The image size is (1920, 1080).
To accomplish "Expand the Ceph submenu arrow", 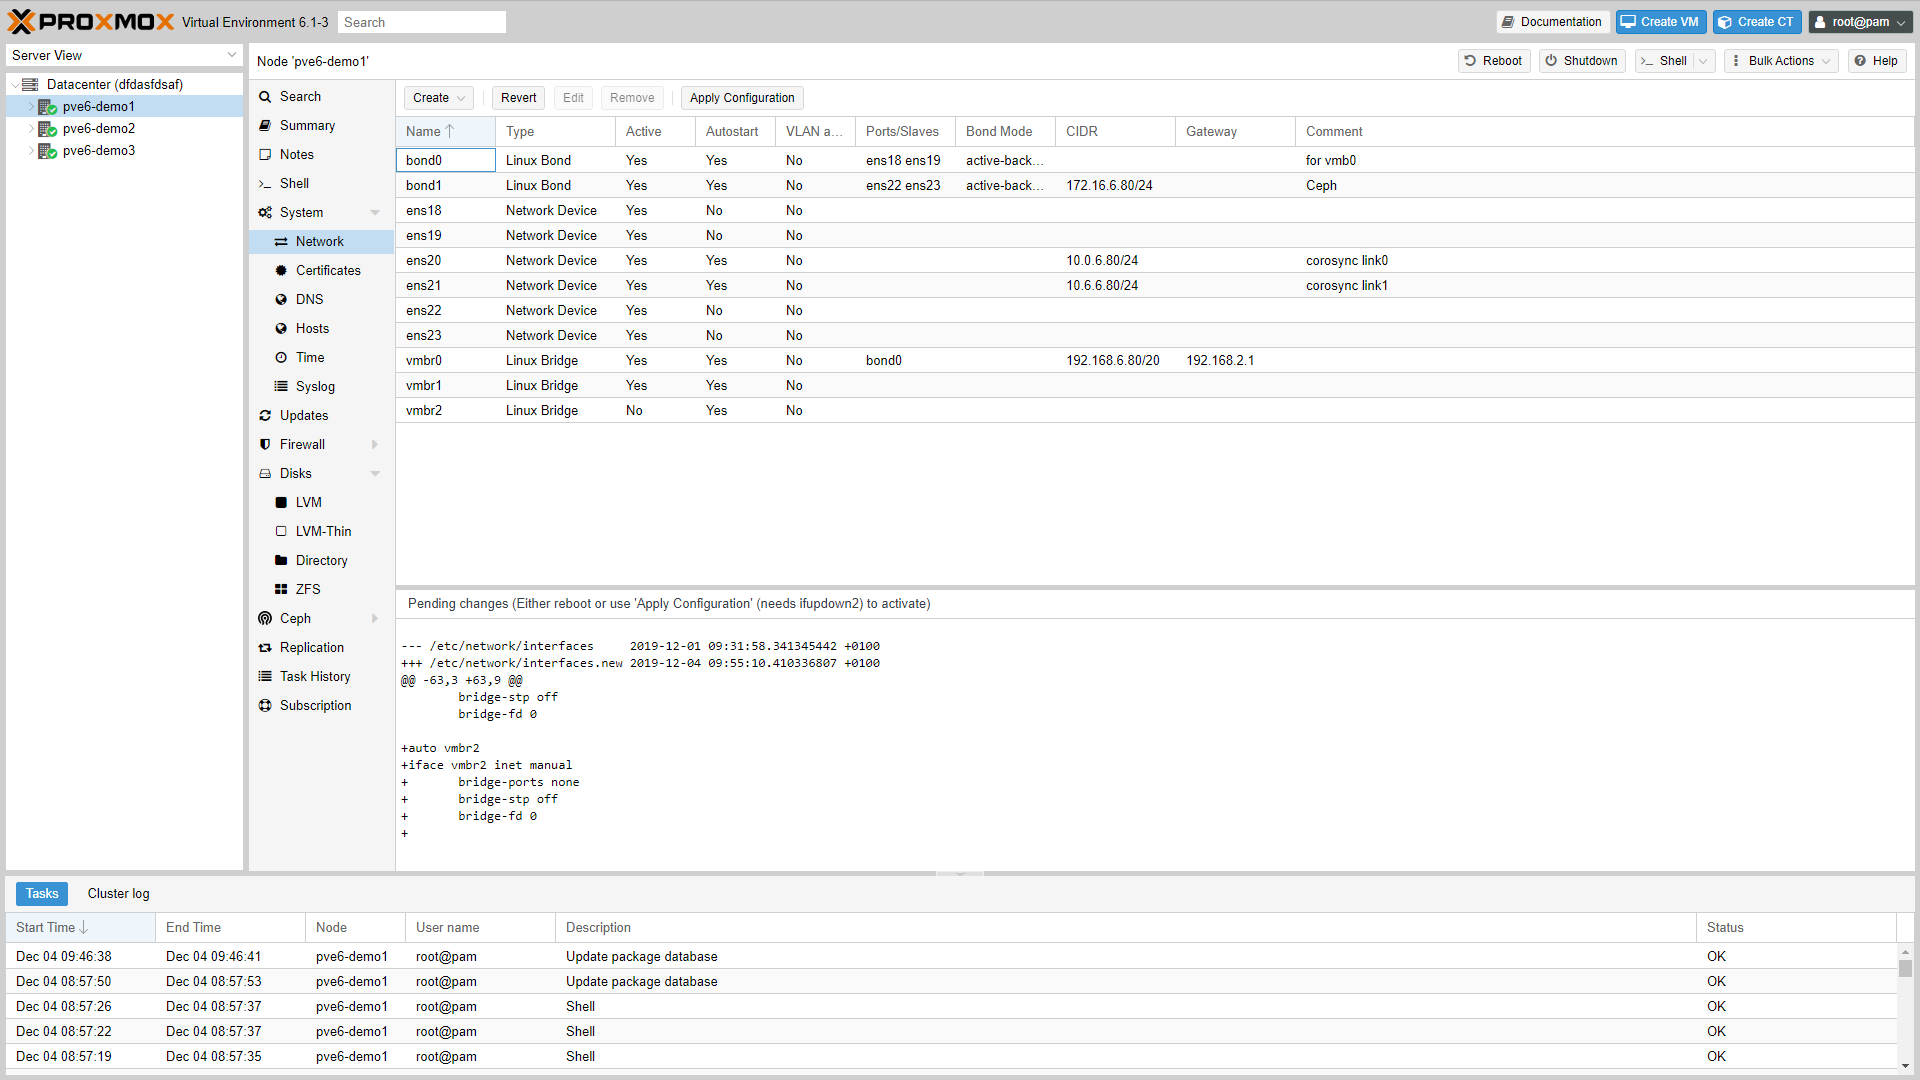I will [x=375, y=619].
